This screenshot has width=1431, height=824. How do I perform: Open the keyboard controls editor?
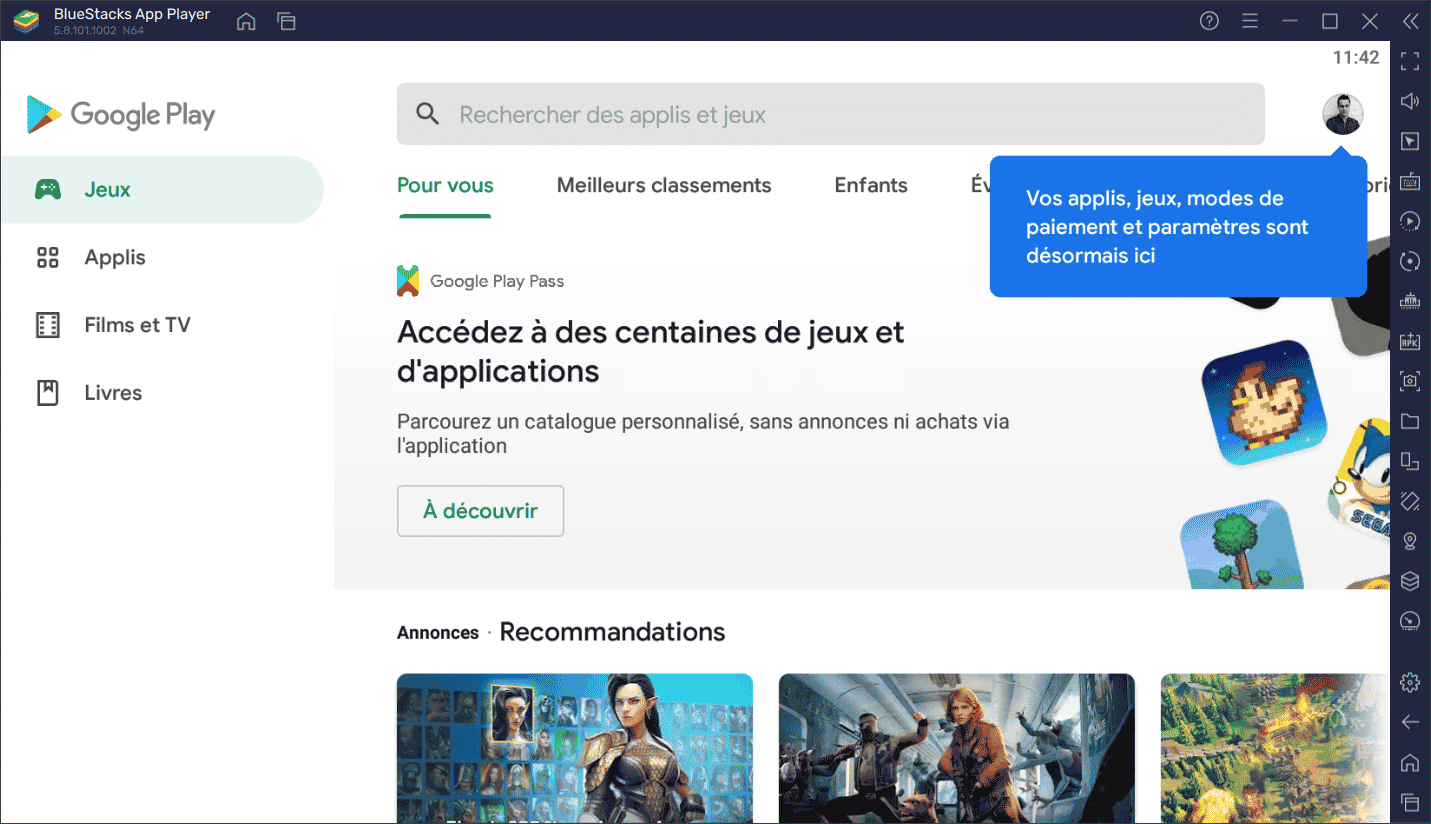[1410, 181]
